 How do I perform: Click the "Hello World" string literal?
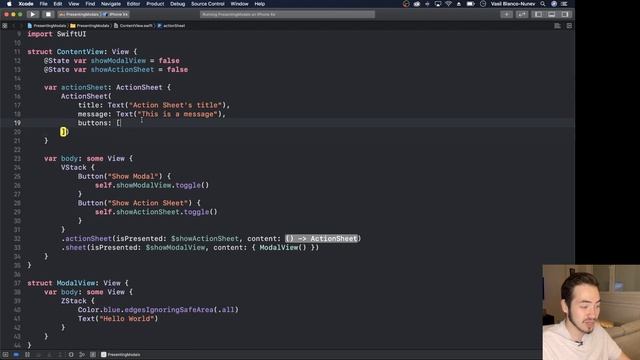(128, 319)
